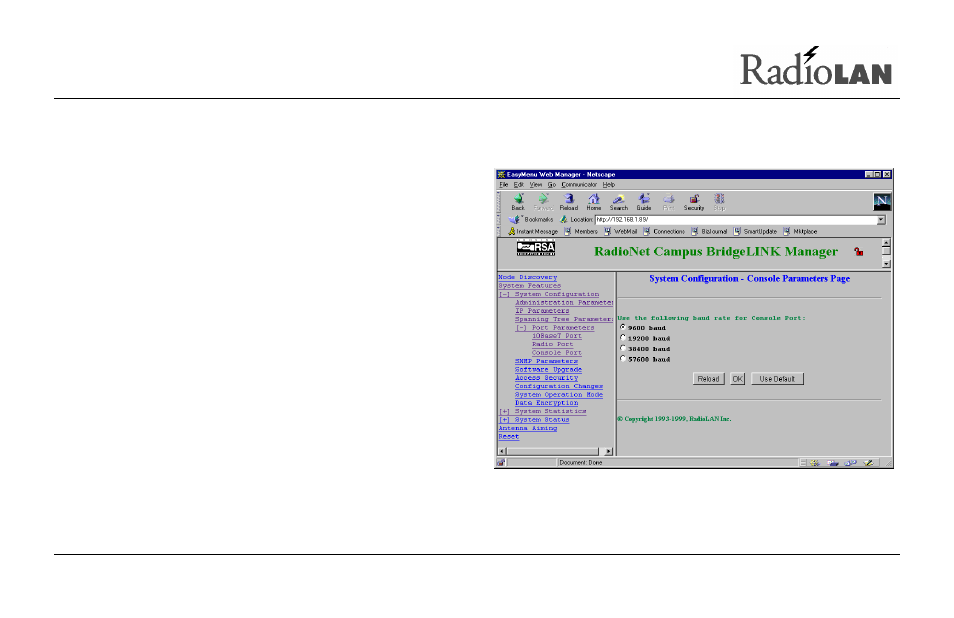The width and height of the screenshot is (954, 618).
Task: Open the Help menu
Action: pyautogui.click(x=609, y=185)
